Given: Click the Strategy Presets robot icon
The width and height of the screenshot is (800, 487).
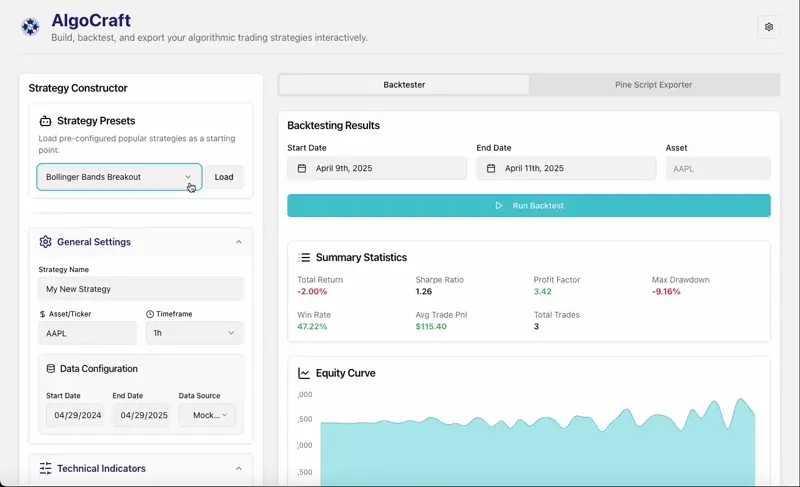Looking at the screenshot, I should [x=45, y=121].
